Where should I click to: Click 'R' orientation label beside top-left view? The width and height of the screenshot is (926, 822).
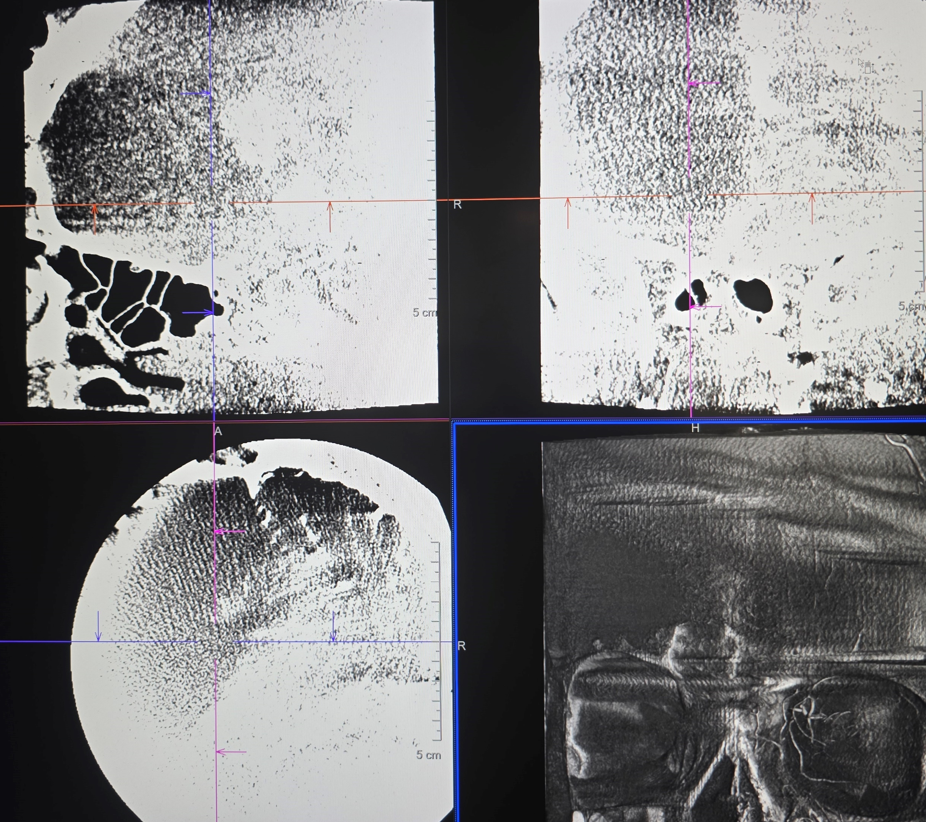tap(457, 205)
